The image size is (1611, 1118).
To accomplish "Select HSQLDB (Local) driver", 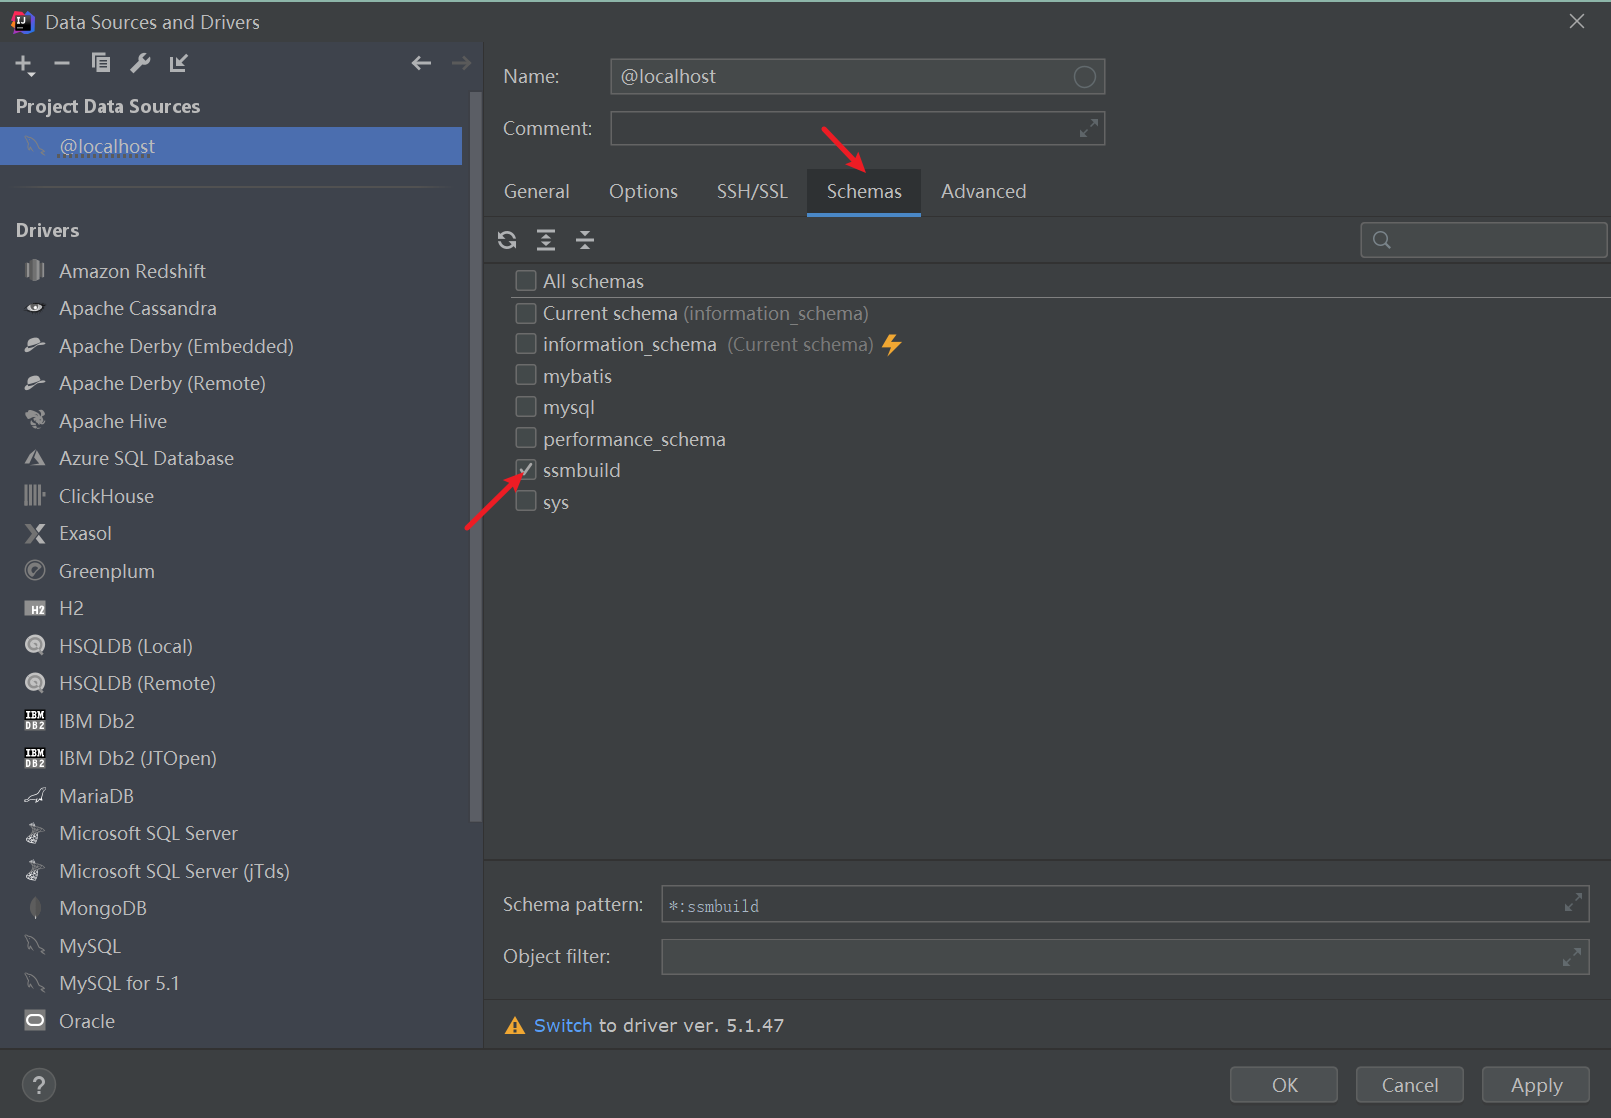I will pos(231,646).
